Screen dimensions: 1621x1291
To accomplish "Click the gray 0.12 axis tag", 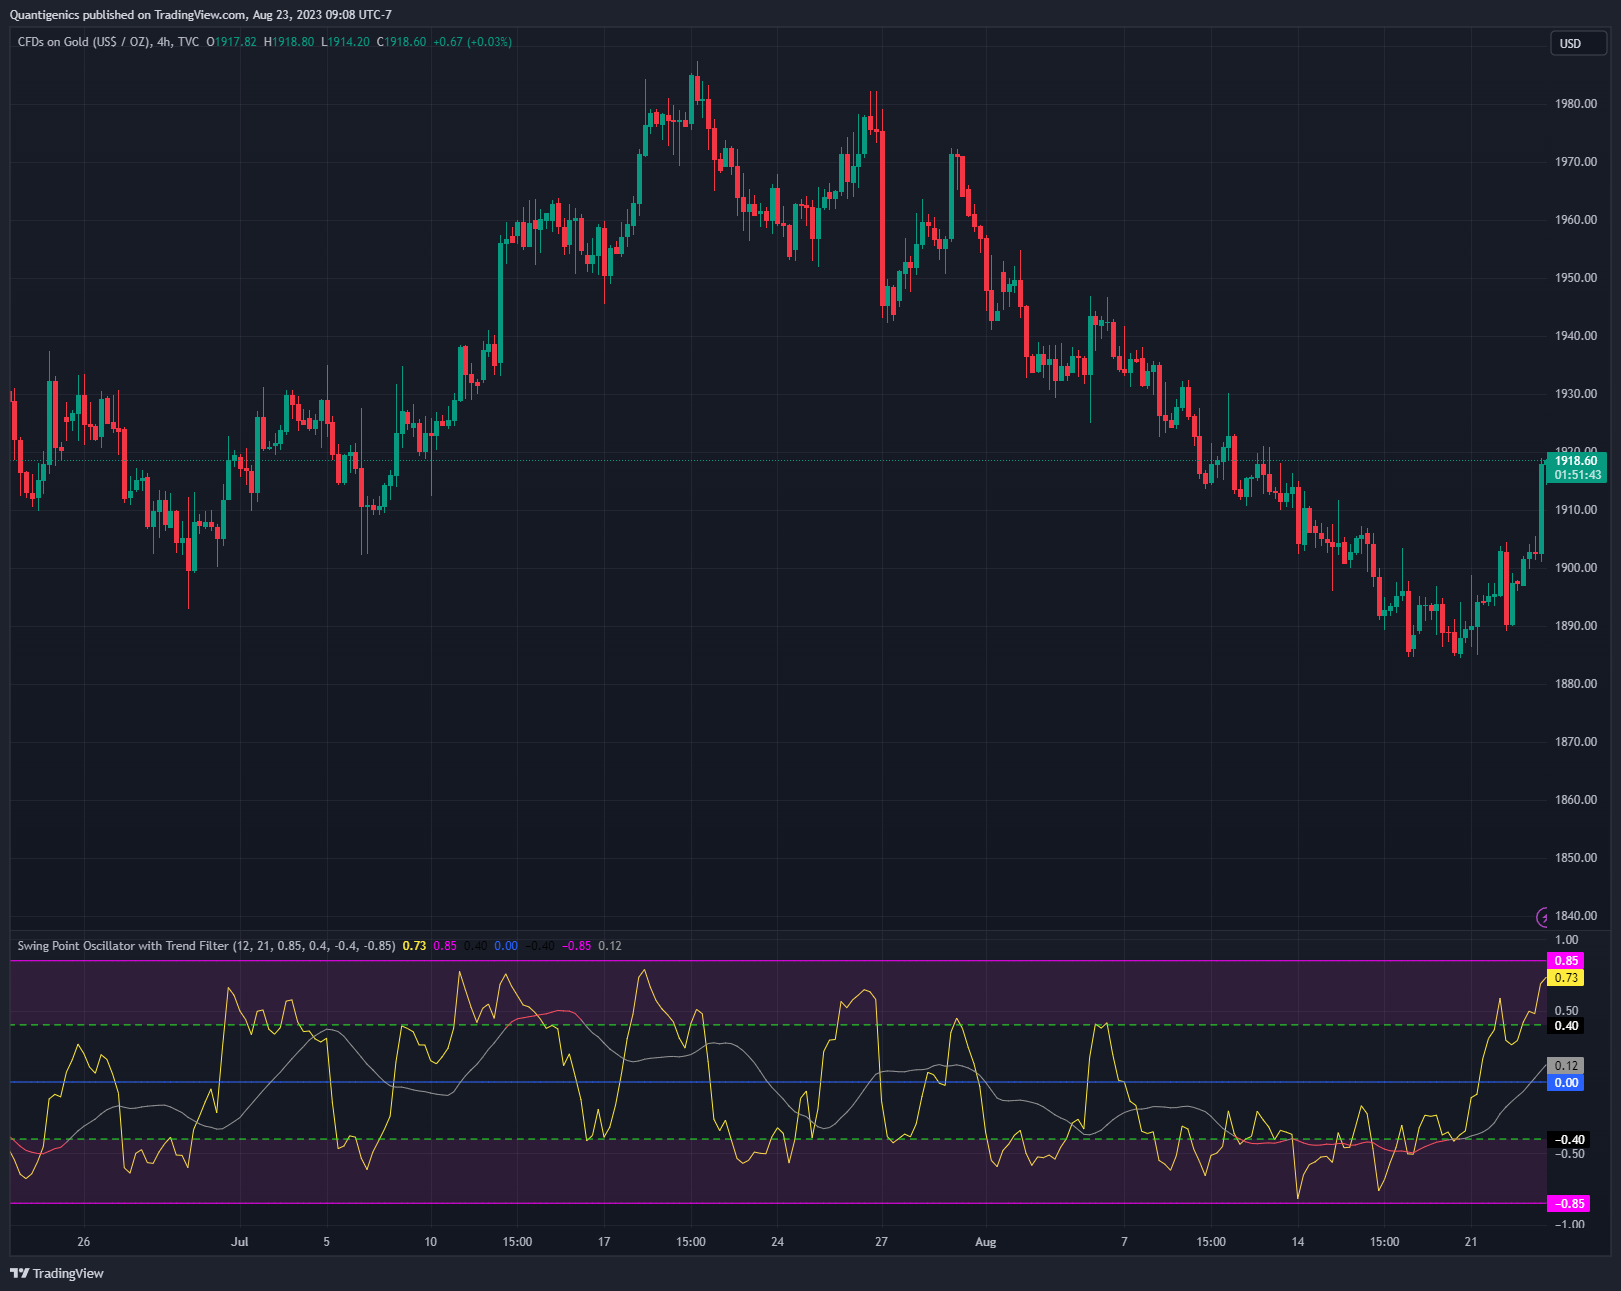I will coord(1566,1066).
